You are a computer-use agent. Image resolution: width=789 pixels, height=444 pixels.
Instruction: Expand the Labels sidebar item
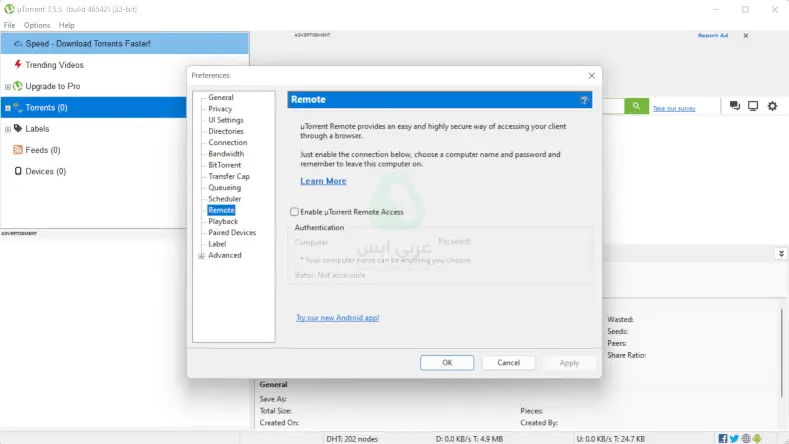pos(8,129)
